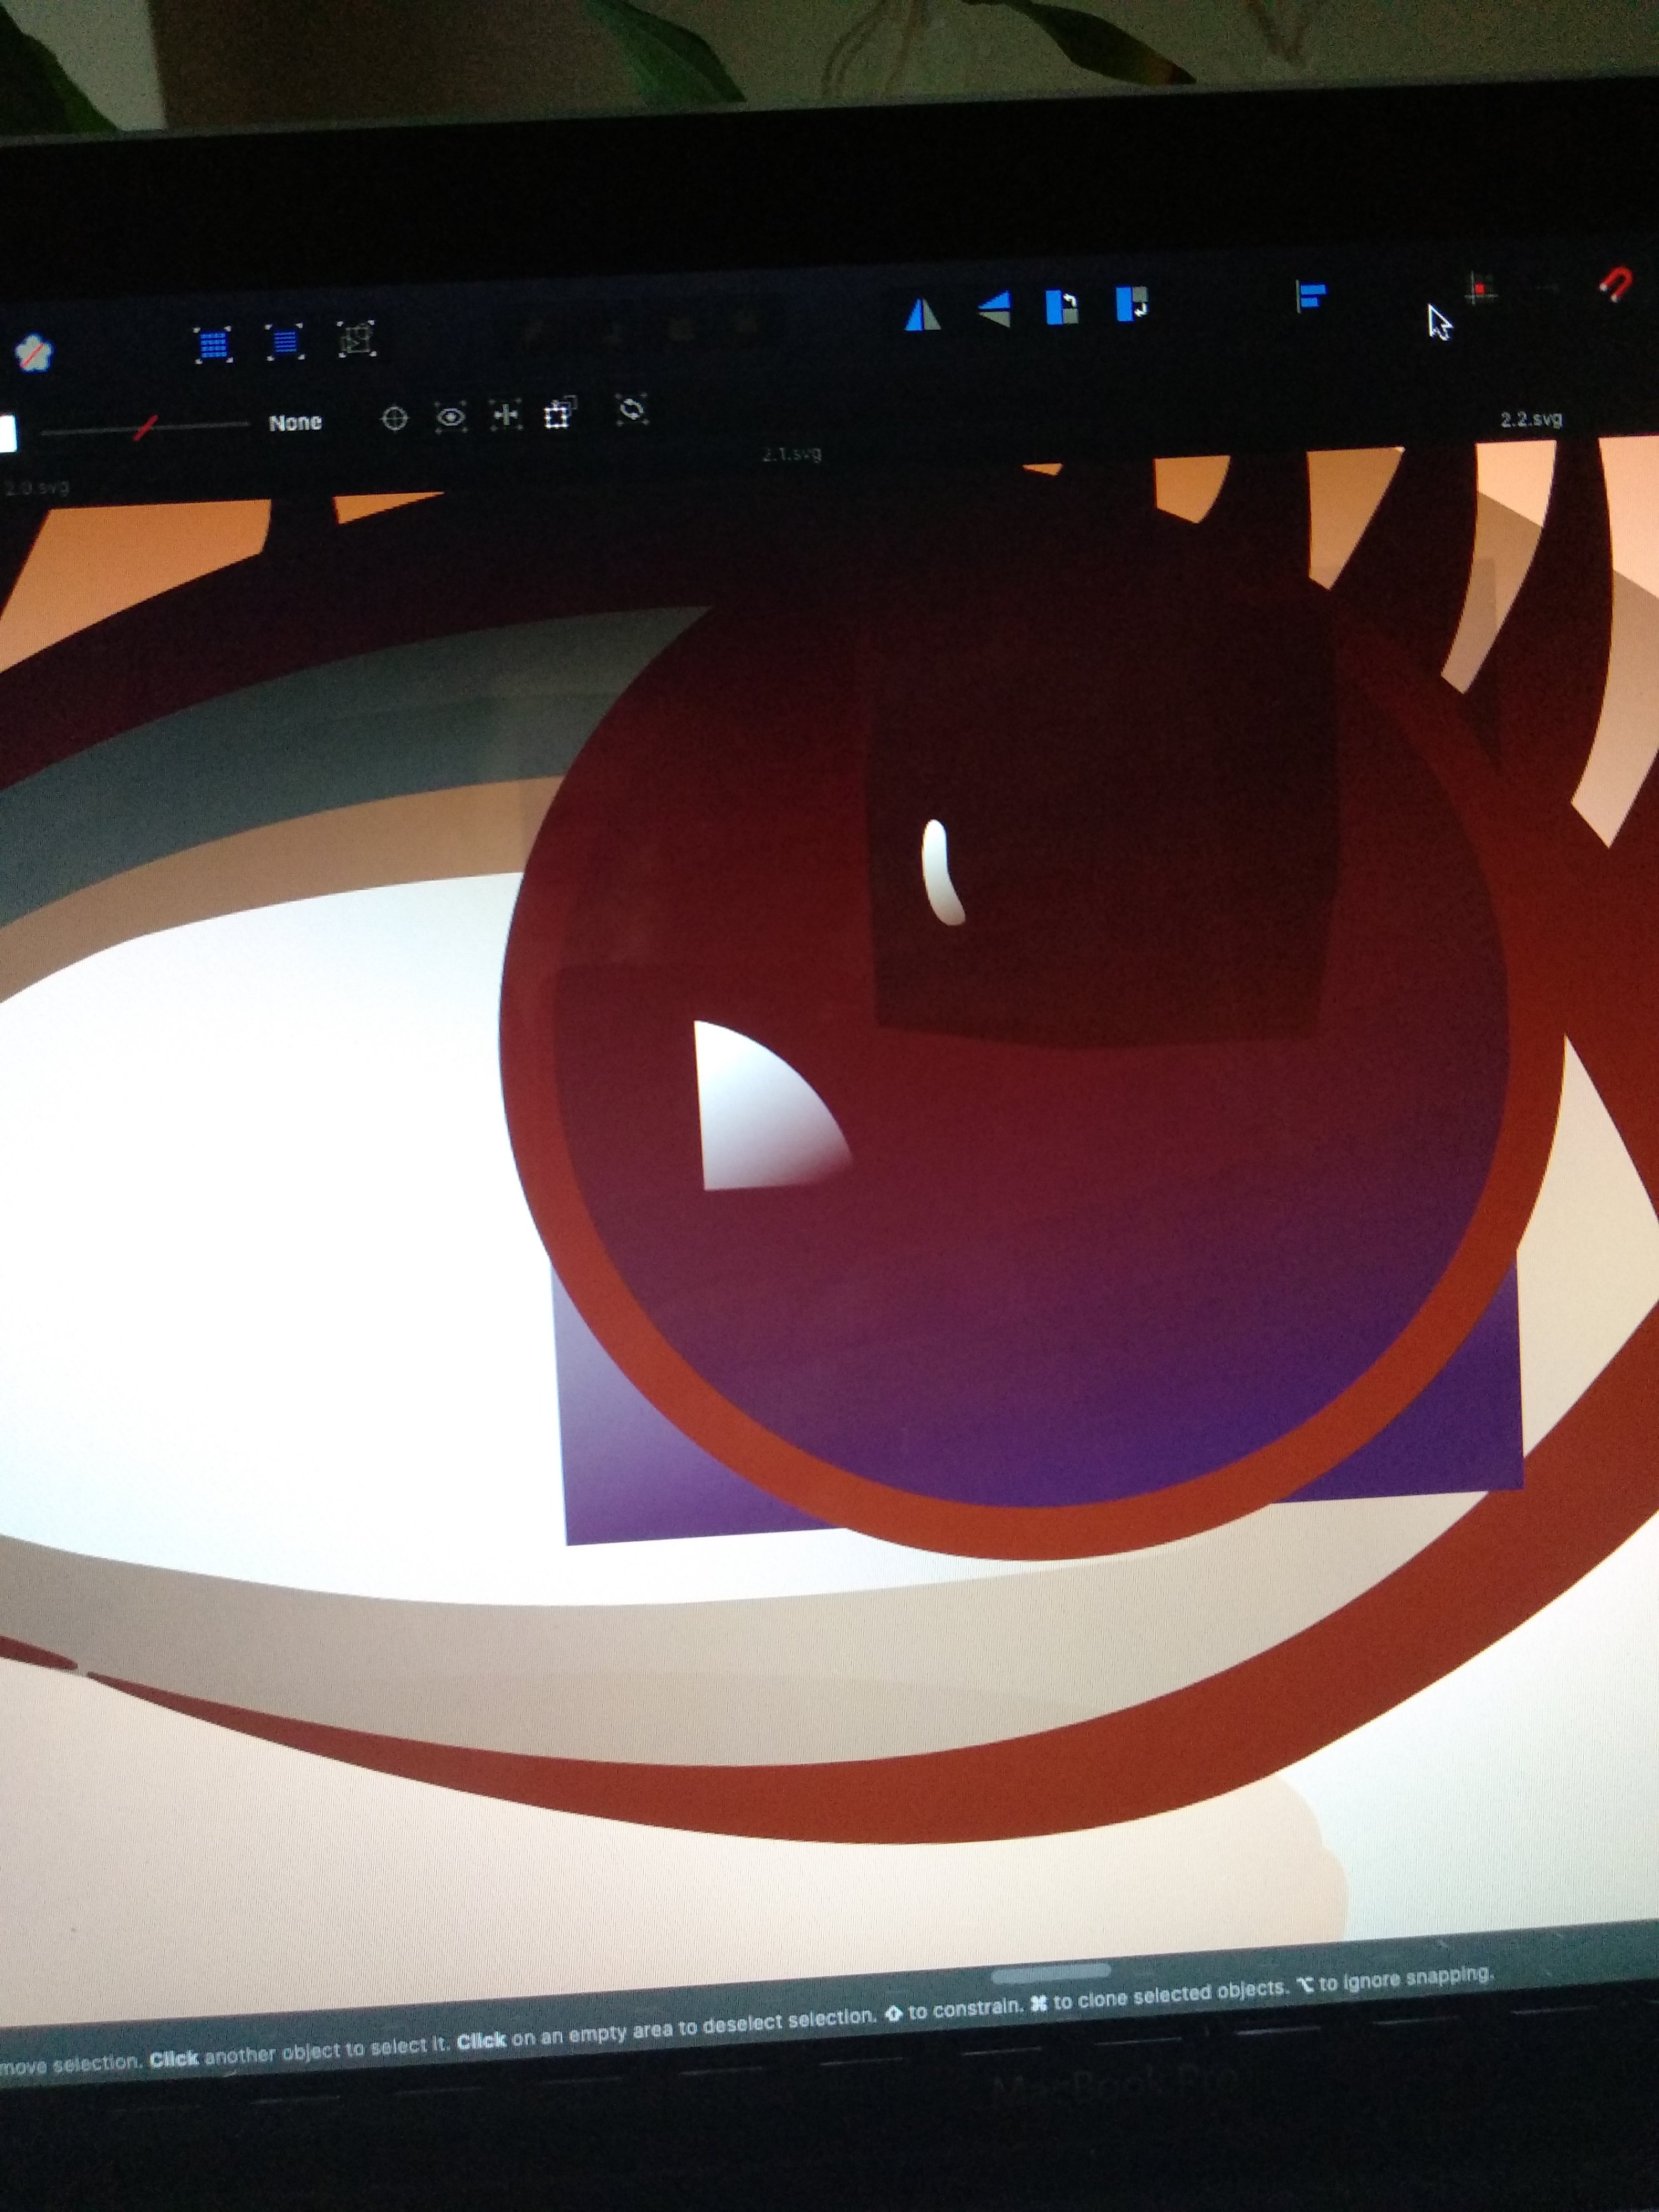Image resolution: width=1659 pixels, height=2212 pixels.
Task: Select the white quarter-circle shape in iris
Action: click(765, 1110)
